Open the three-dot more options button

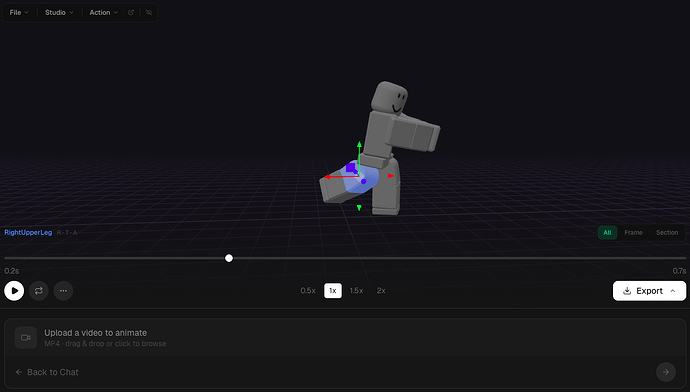[63, 291]
